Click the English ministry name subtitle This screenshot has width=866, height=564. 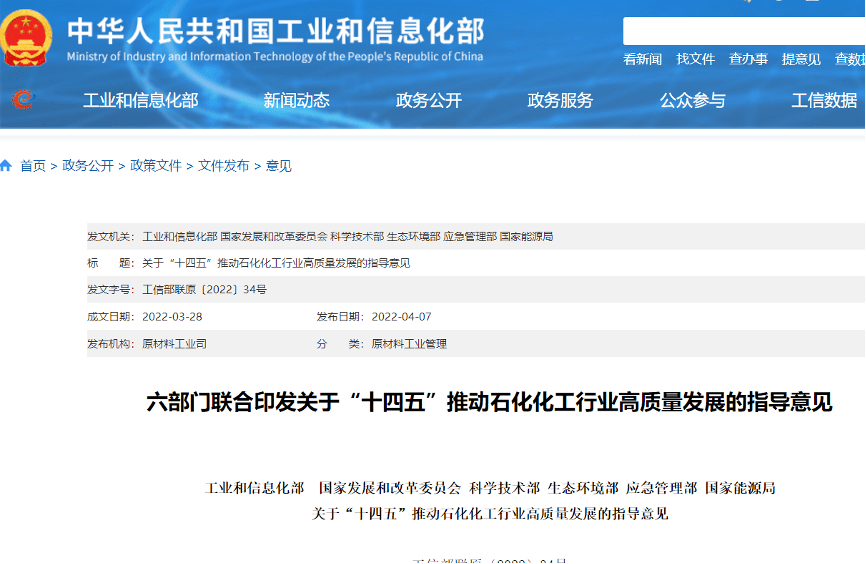click(x=275, y=56)
